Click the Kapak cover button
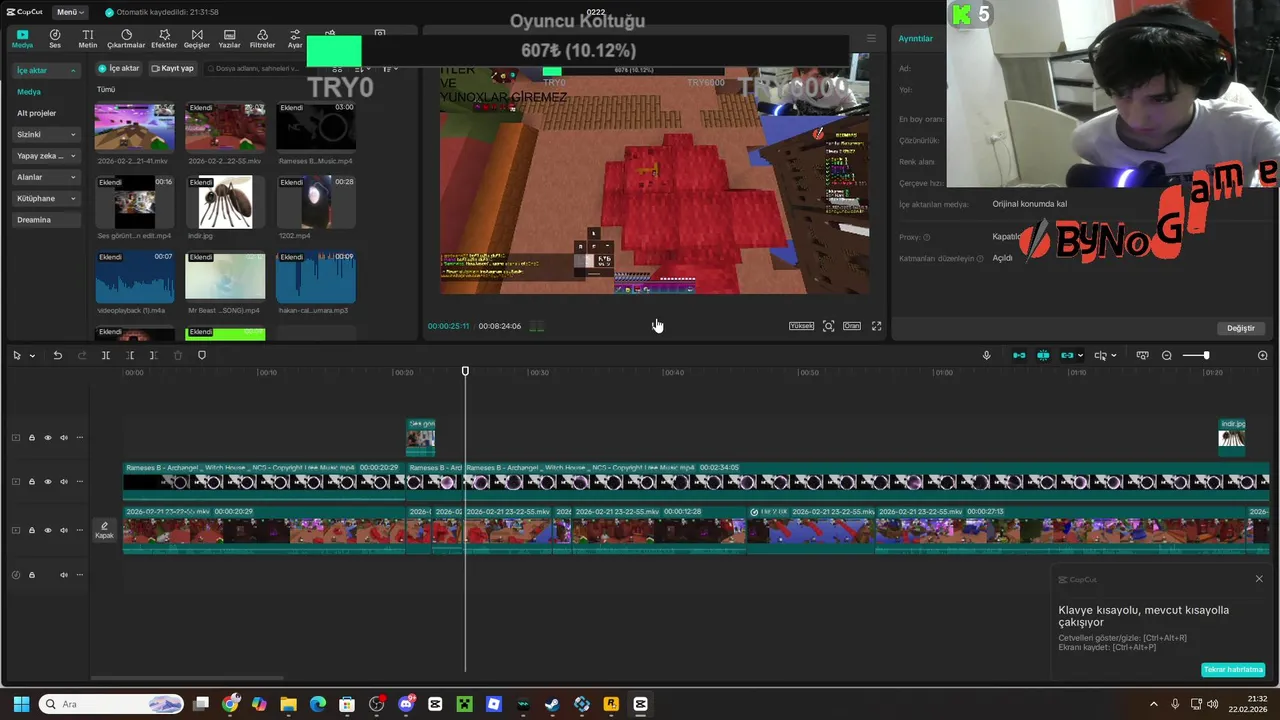Screen dimensions: 1280x720 [x=104, y=530]
